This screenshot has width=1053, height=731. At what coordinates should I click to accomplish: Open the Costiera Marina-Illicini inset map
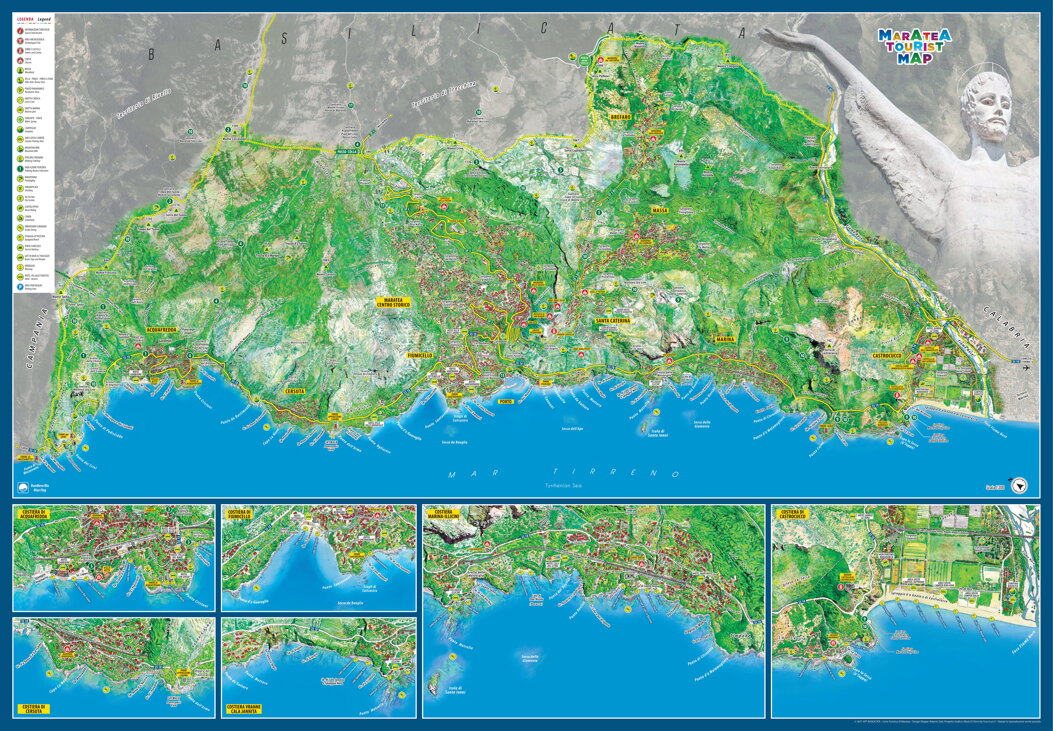click(592, 611)
